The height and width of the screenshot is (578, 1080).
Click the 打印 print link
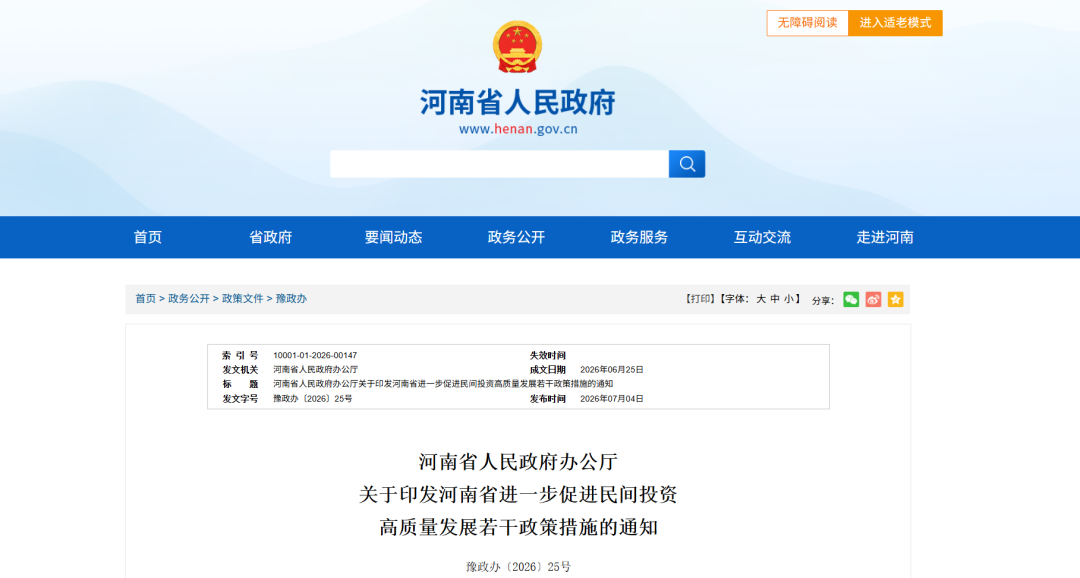click(700, 299)
